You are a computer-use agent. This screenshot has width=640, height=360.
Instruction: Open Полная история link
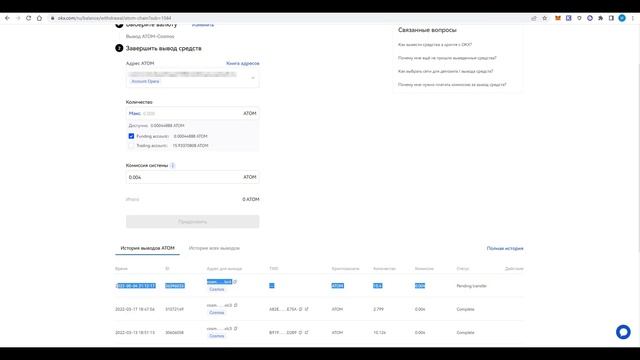[505, 248]
